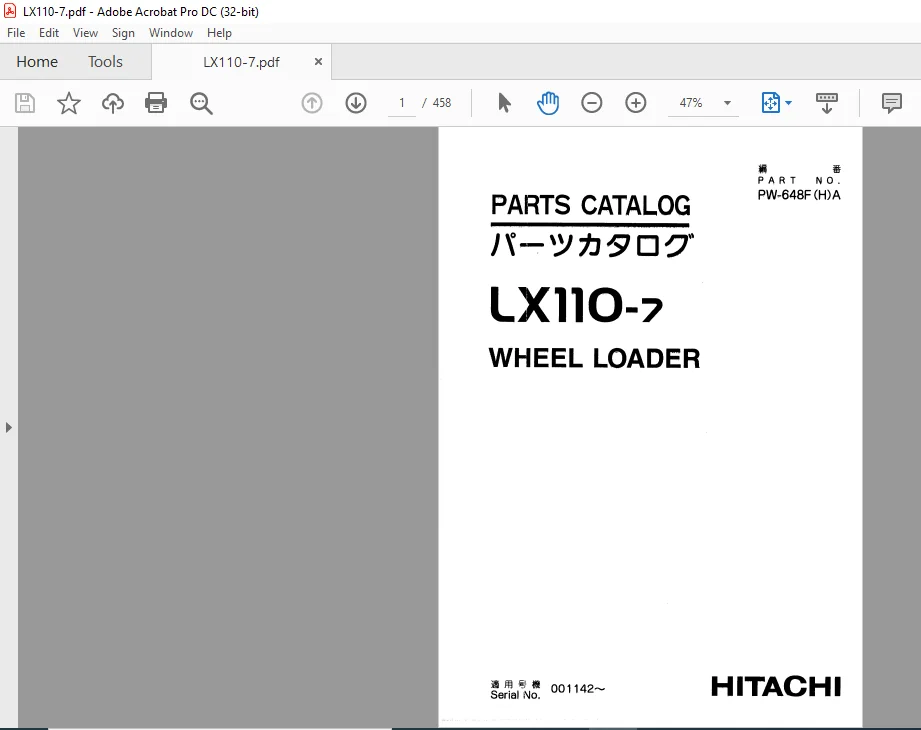
Task: Click the Serial No. label
Action: pyautogui.click(x=515, y=695)
